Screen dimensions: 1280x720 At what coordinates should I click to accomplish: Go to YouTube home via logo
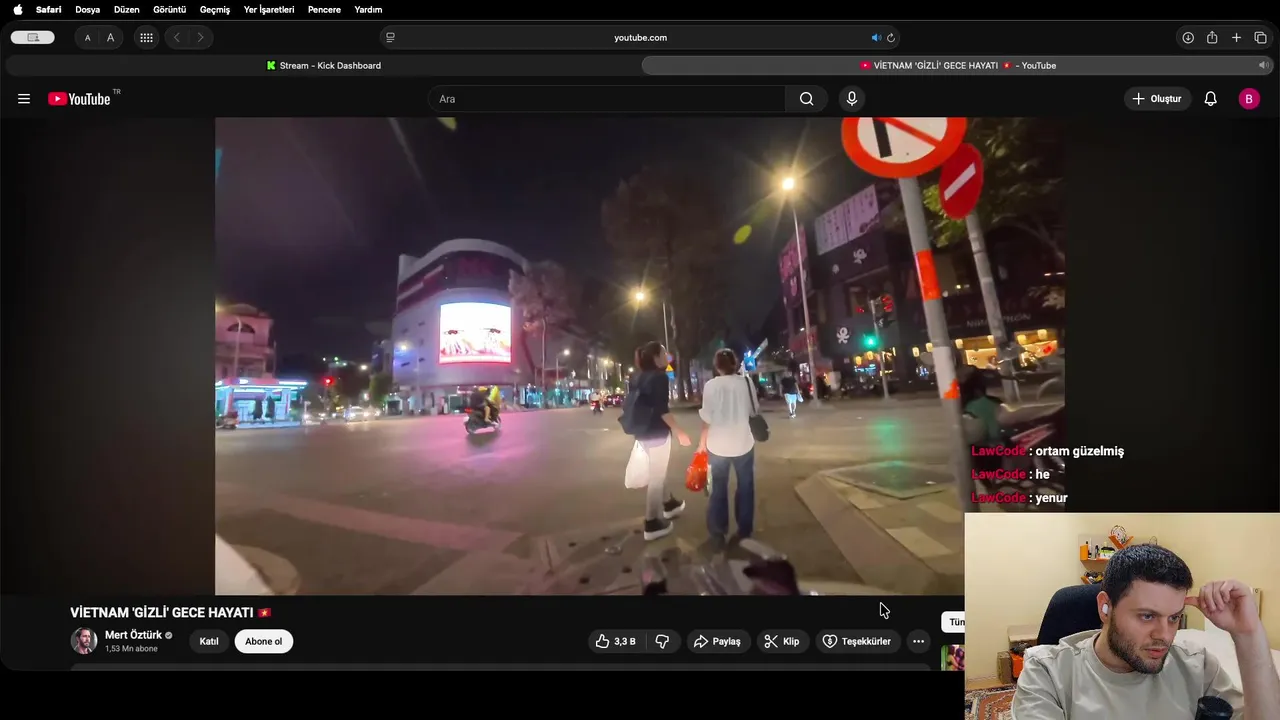[79, 99]
